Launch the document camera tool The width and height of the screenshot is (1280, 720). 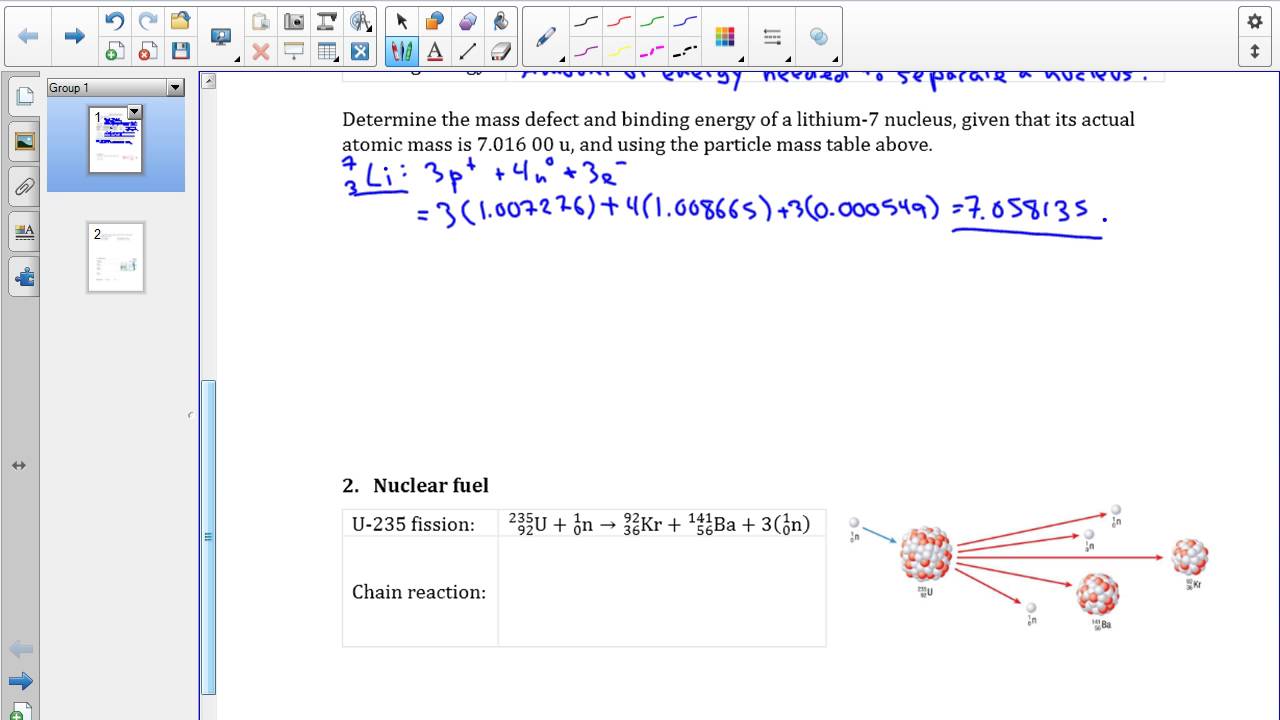(x=327, y=21)
